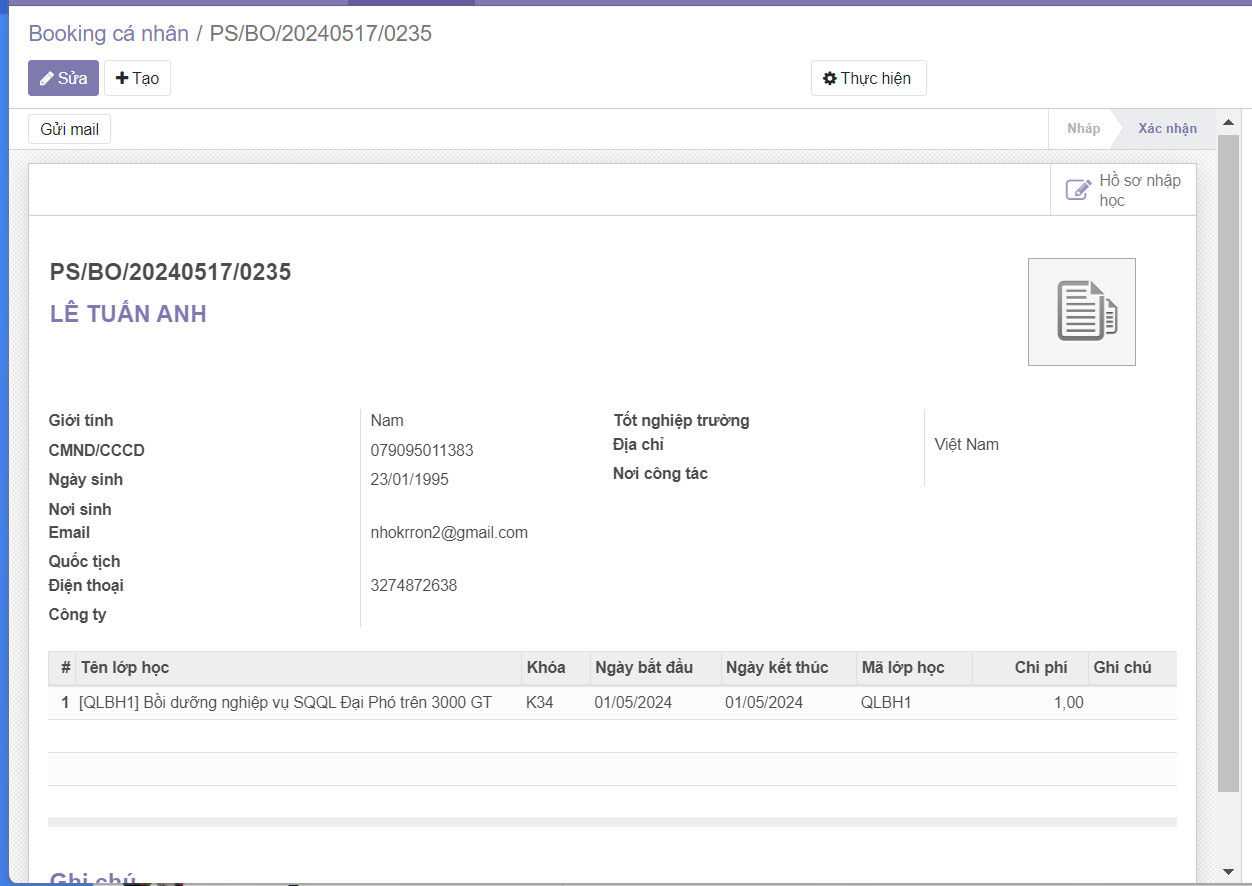Click the scrollbar up arrow
This screenshot has height=886, width=1252.
pyautogui.click(x=1228, y=123)
